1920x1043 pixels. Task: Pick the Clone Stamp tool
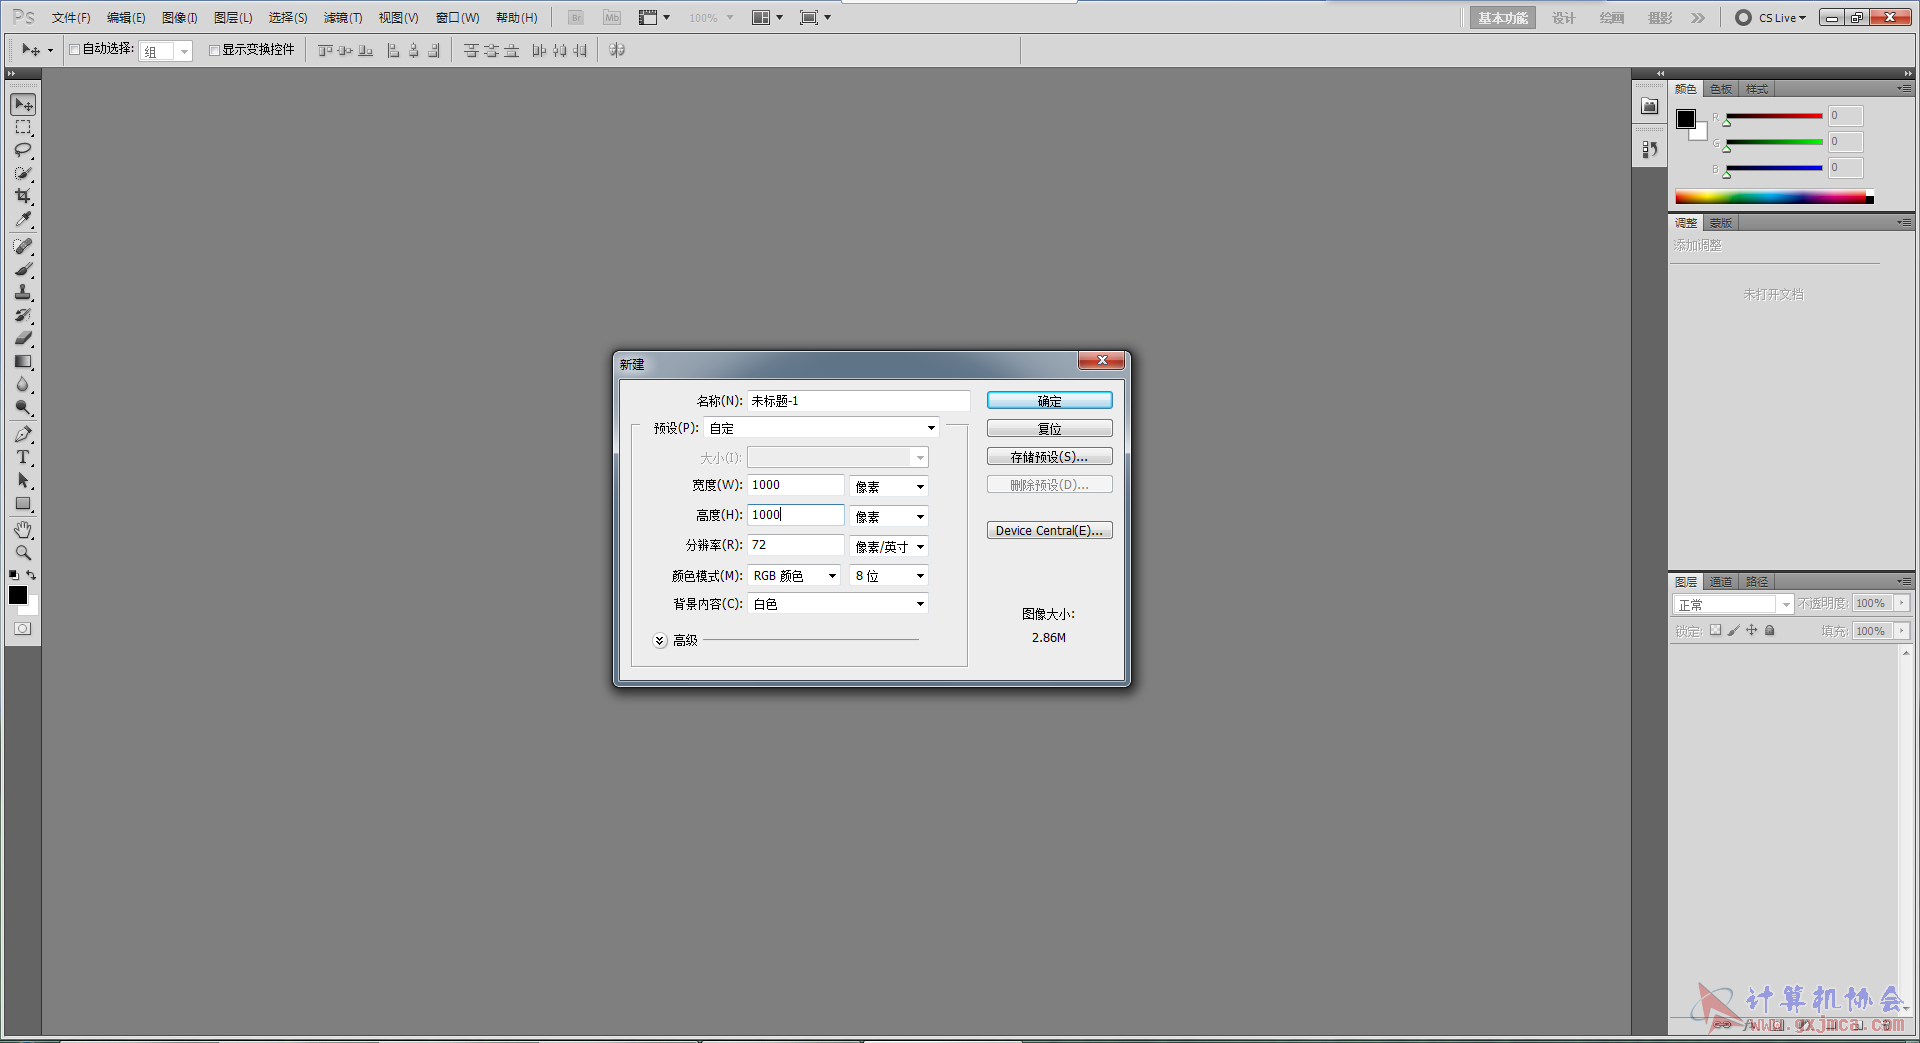tap(23, 292)
